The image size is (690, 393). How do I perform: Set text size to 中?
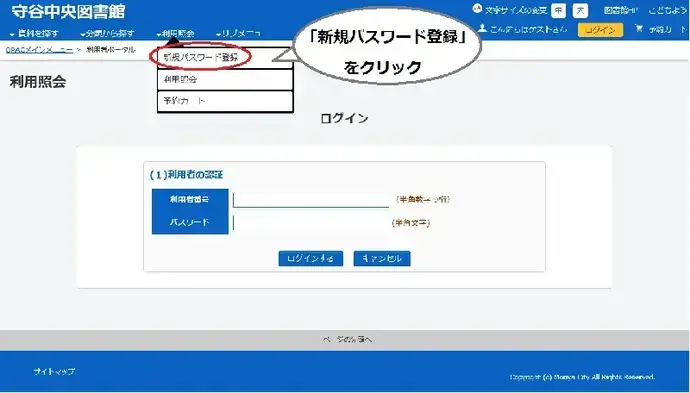[x=558, y=10]
